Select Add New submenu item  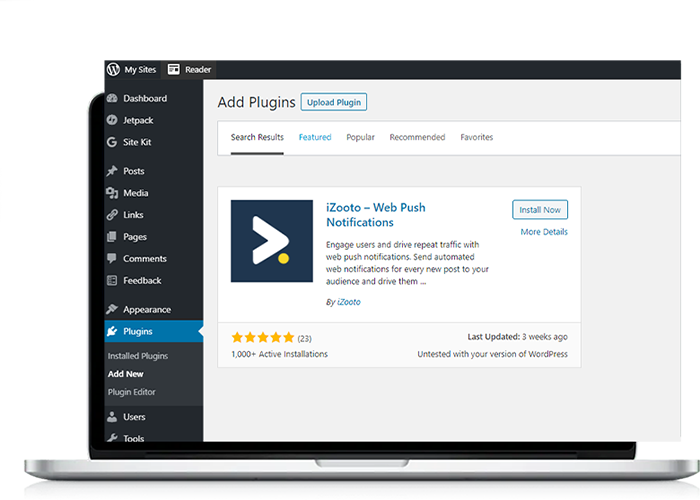[x=125, y=374]
